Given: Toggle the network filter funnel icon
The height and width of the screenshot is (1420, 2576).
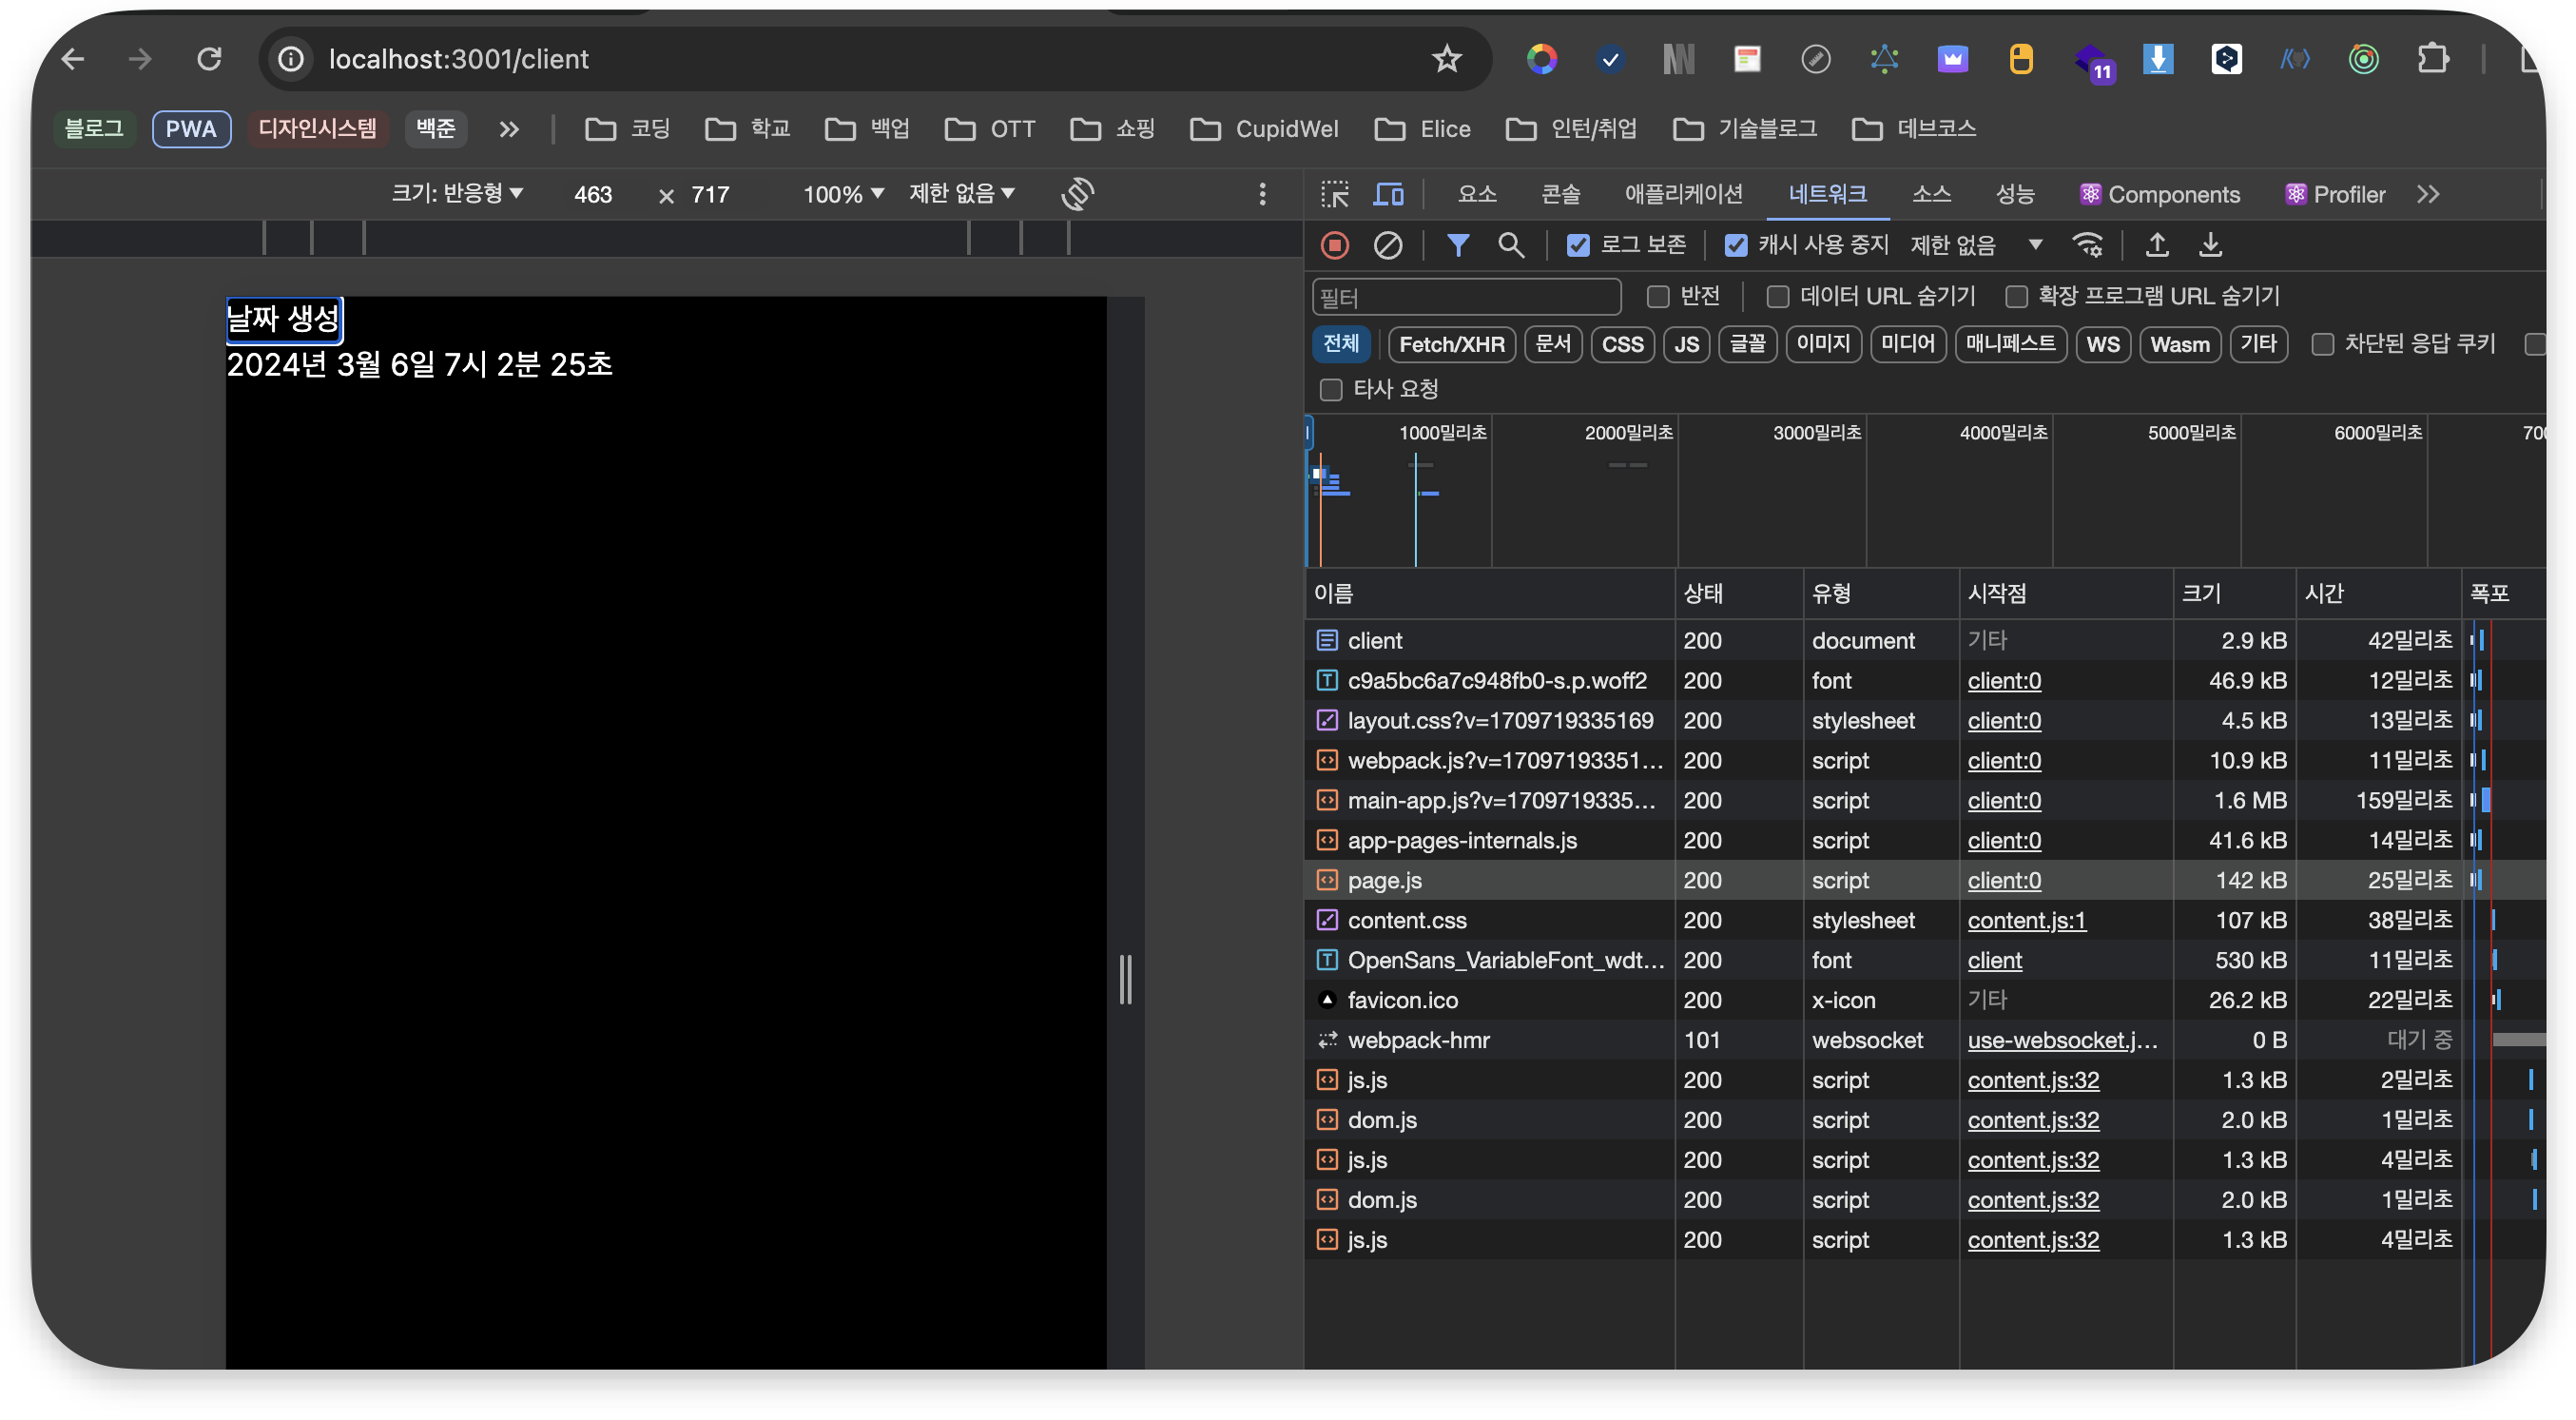Looking at the screenshot, I should click(x=1458, y=245).
